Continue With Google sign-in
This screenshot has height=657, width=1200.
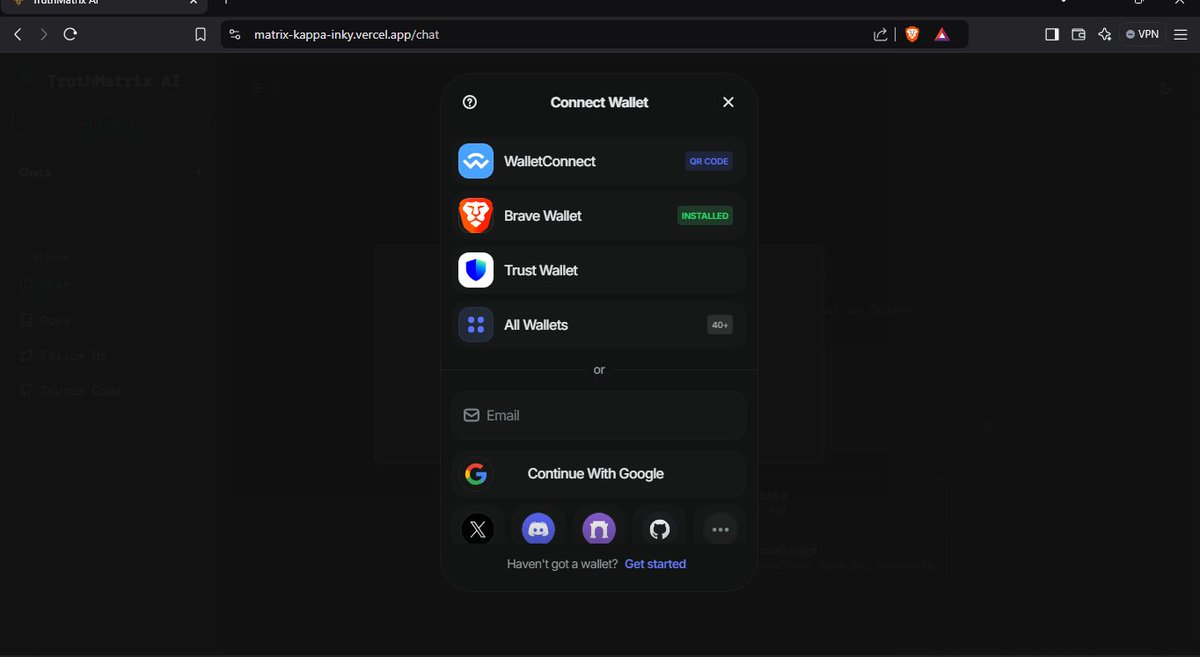coord(599,474)
